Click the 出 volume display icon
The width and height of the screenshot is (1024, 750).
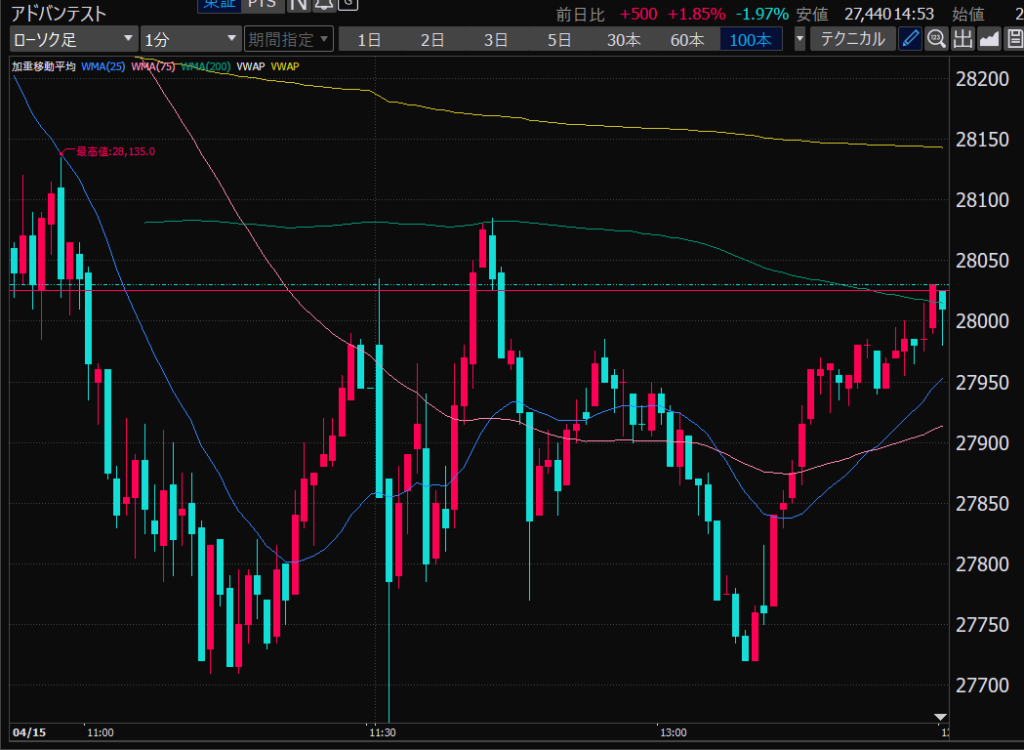pyautogui.click(x=962, y=40)
